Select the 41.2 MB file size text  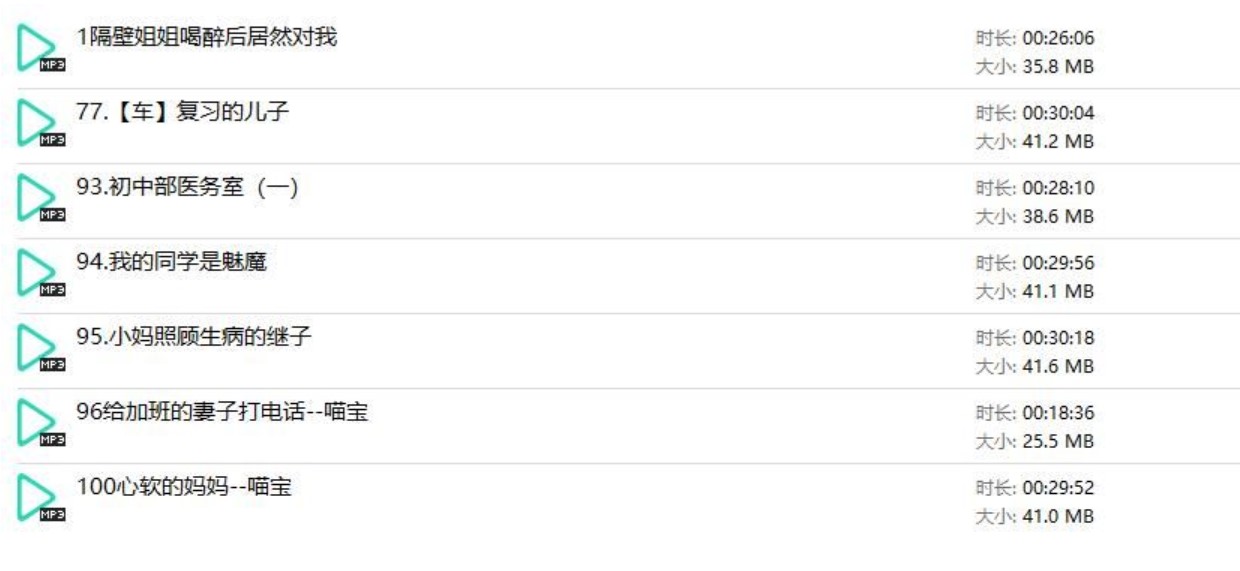tap(1035, 142)
